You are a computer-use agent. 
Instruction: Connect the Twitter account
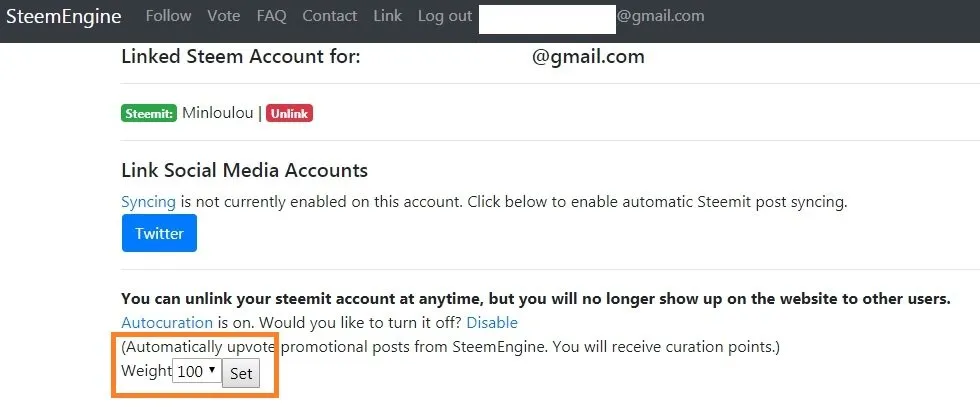(159, 233)
